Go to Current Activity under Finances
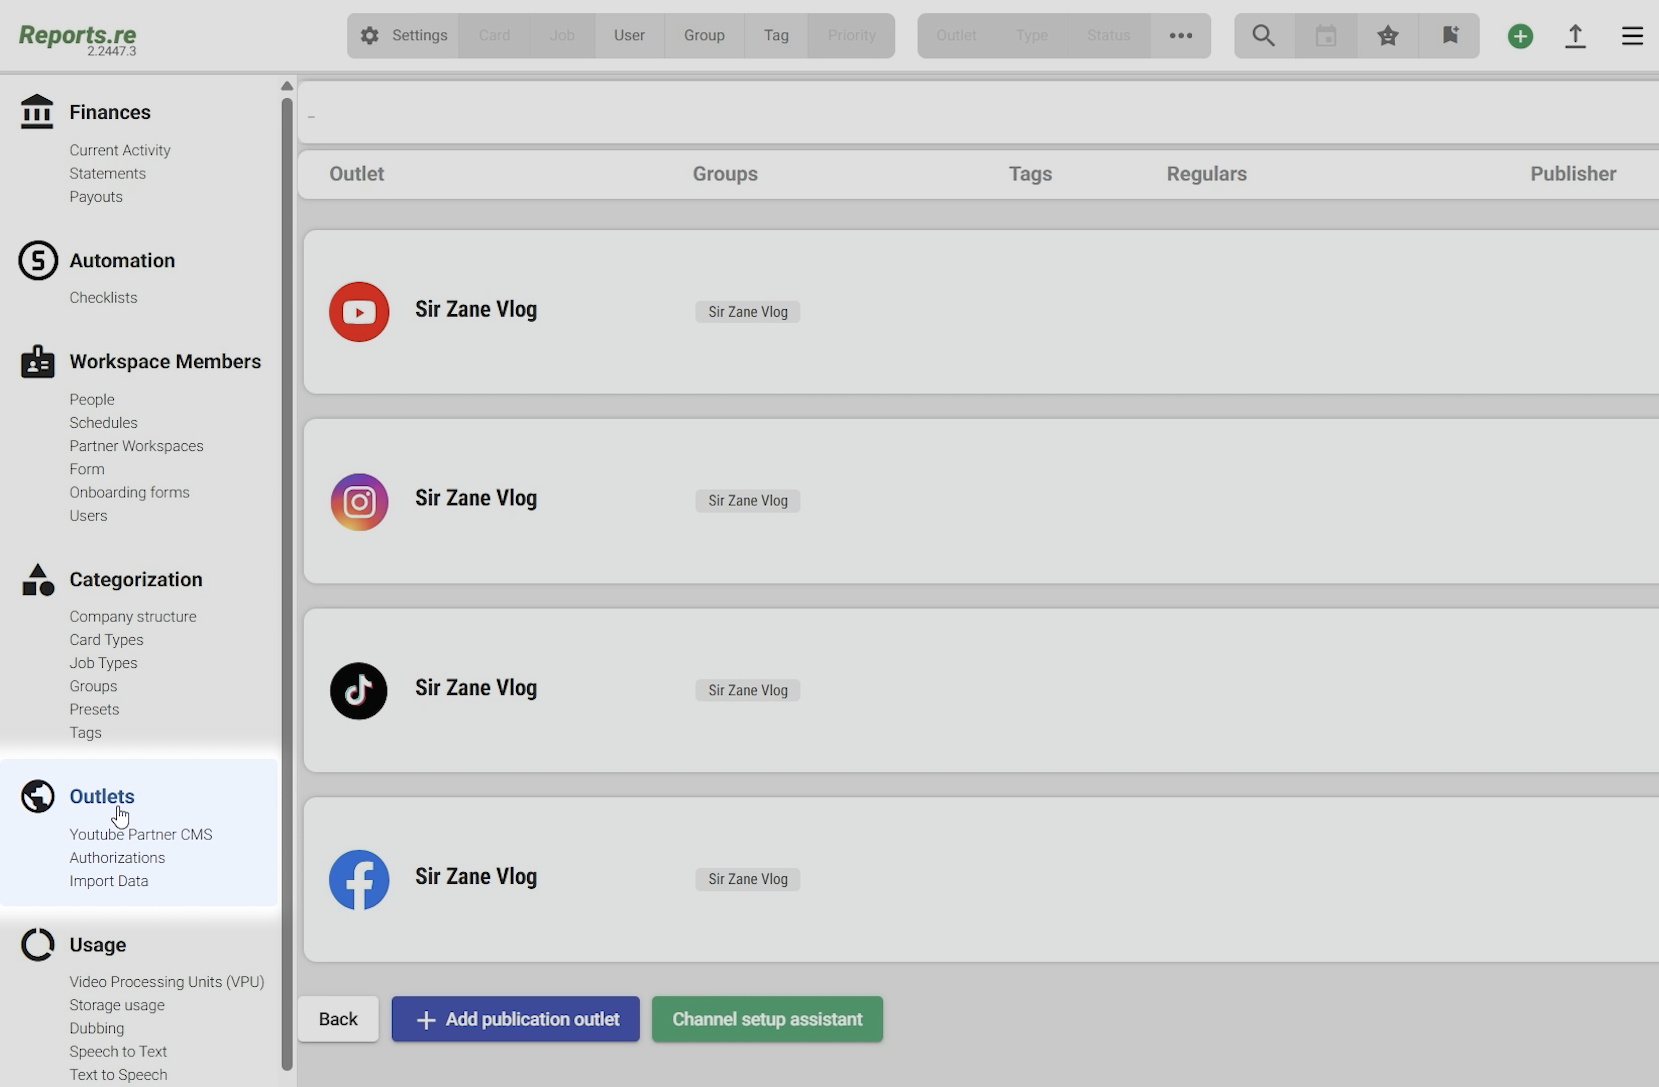Image resolution: width=1659 pixels, height=1087 pixels. (120, 150)
